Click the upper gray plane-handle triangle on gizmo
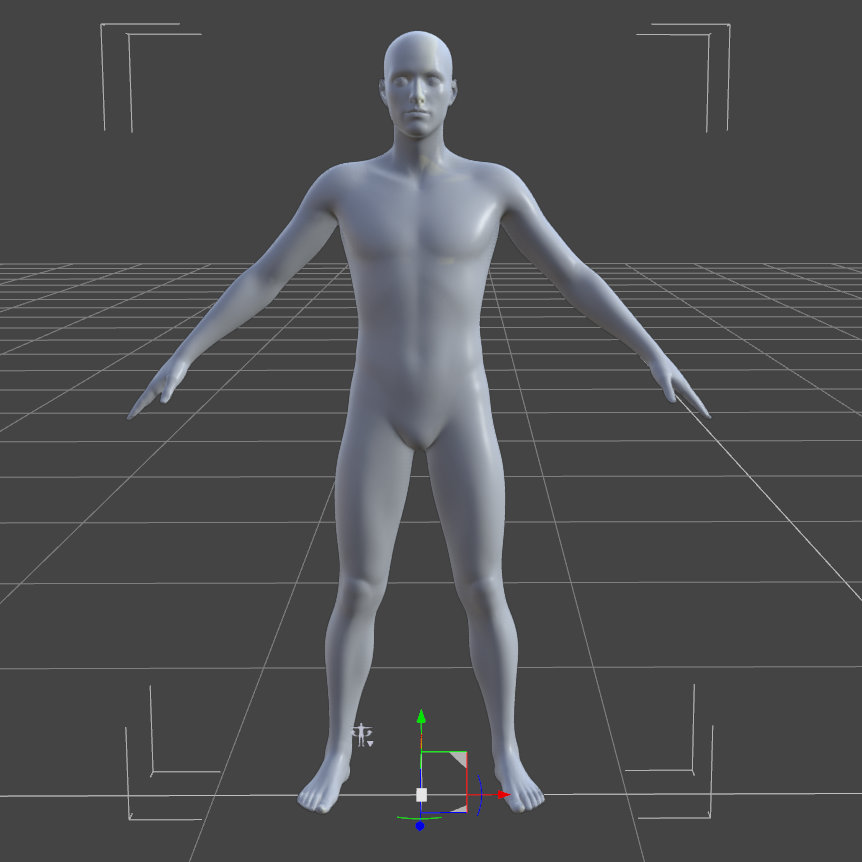 tap(458, 759)
